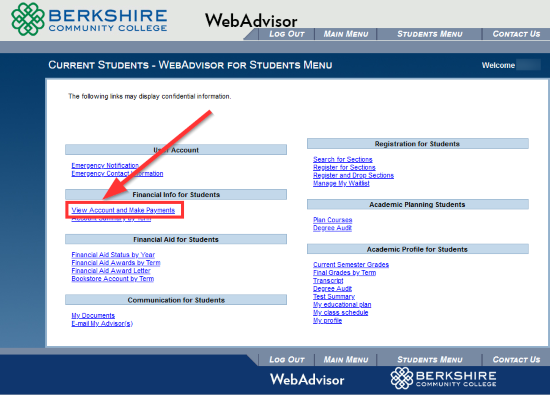Click the Welcome text
The height and width of the screenshot is (395, 550).
(x=498, y=65)
